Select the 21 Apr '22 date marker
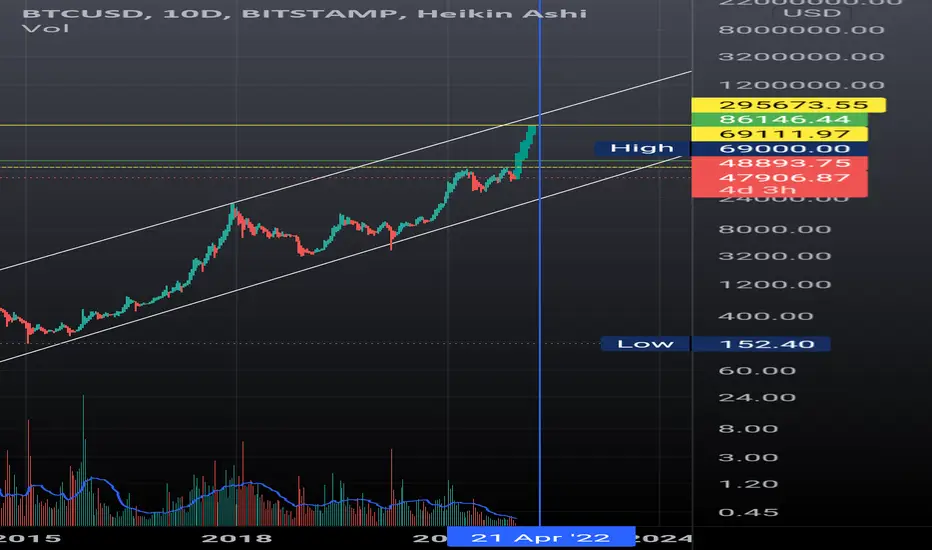The image size is (932, 550). point(541,537)
